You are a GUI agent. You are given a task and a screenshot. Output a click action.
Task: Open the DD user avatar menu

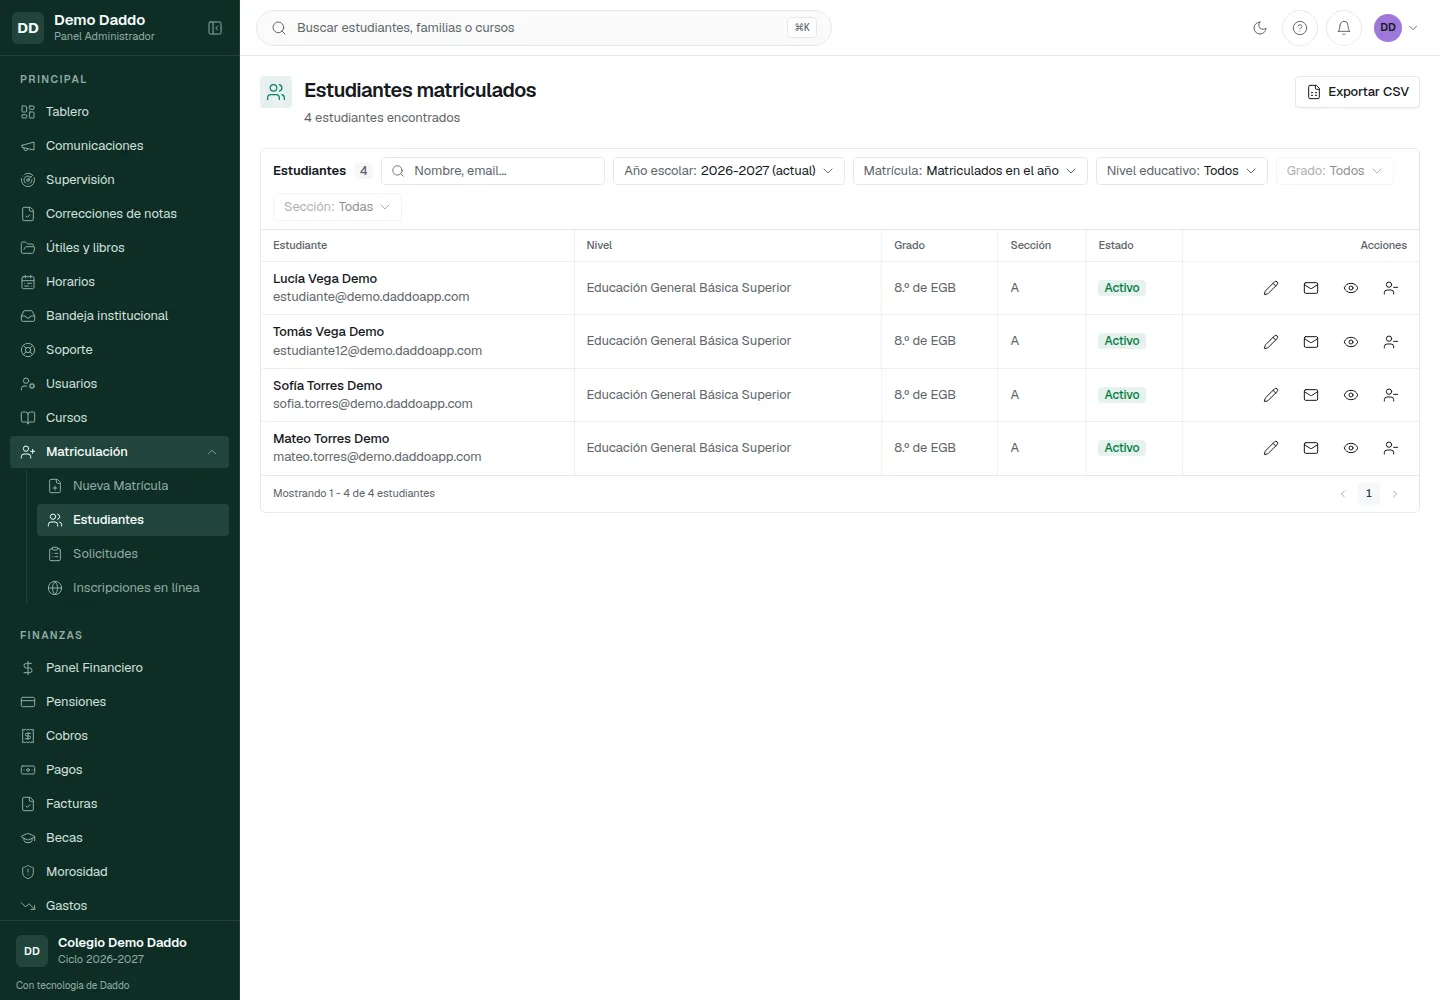point(1396,28)
